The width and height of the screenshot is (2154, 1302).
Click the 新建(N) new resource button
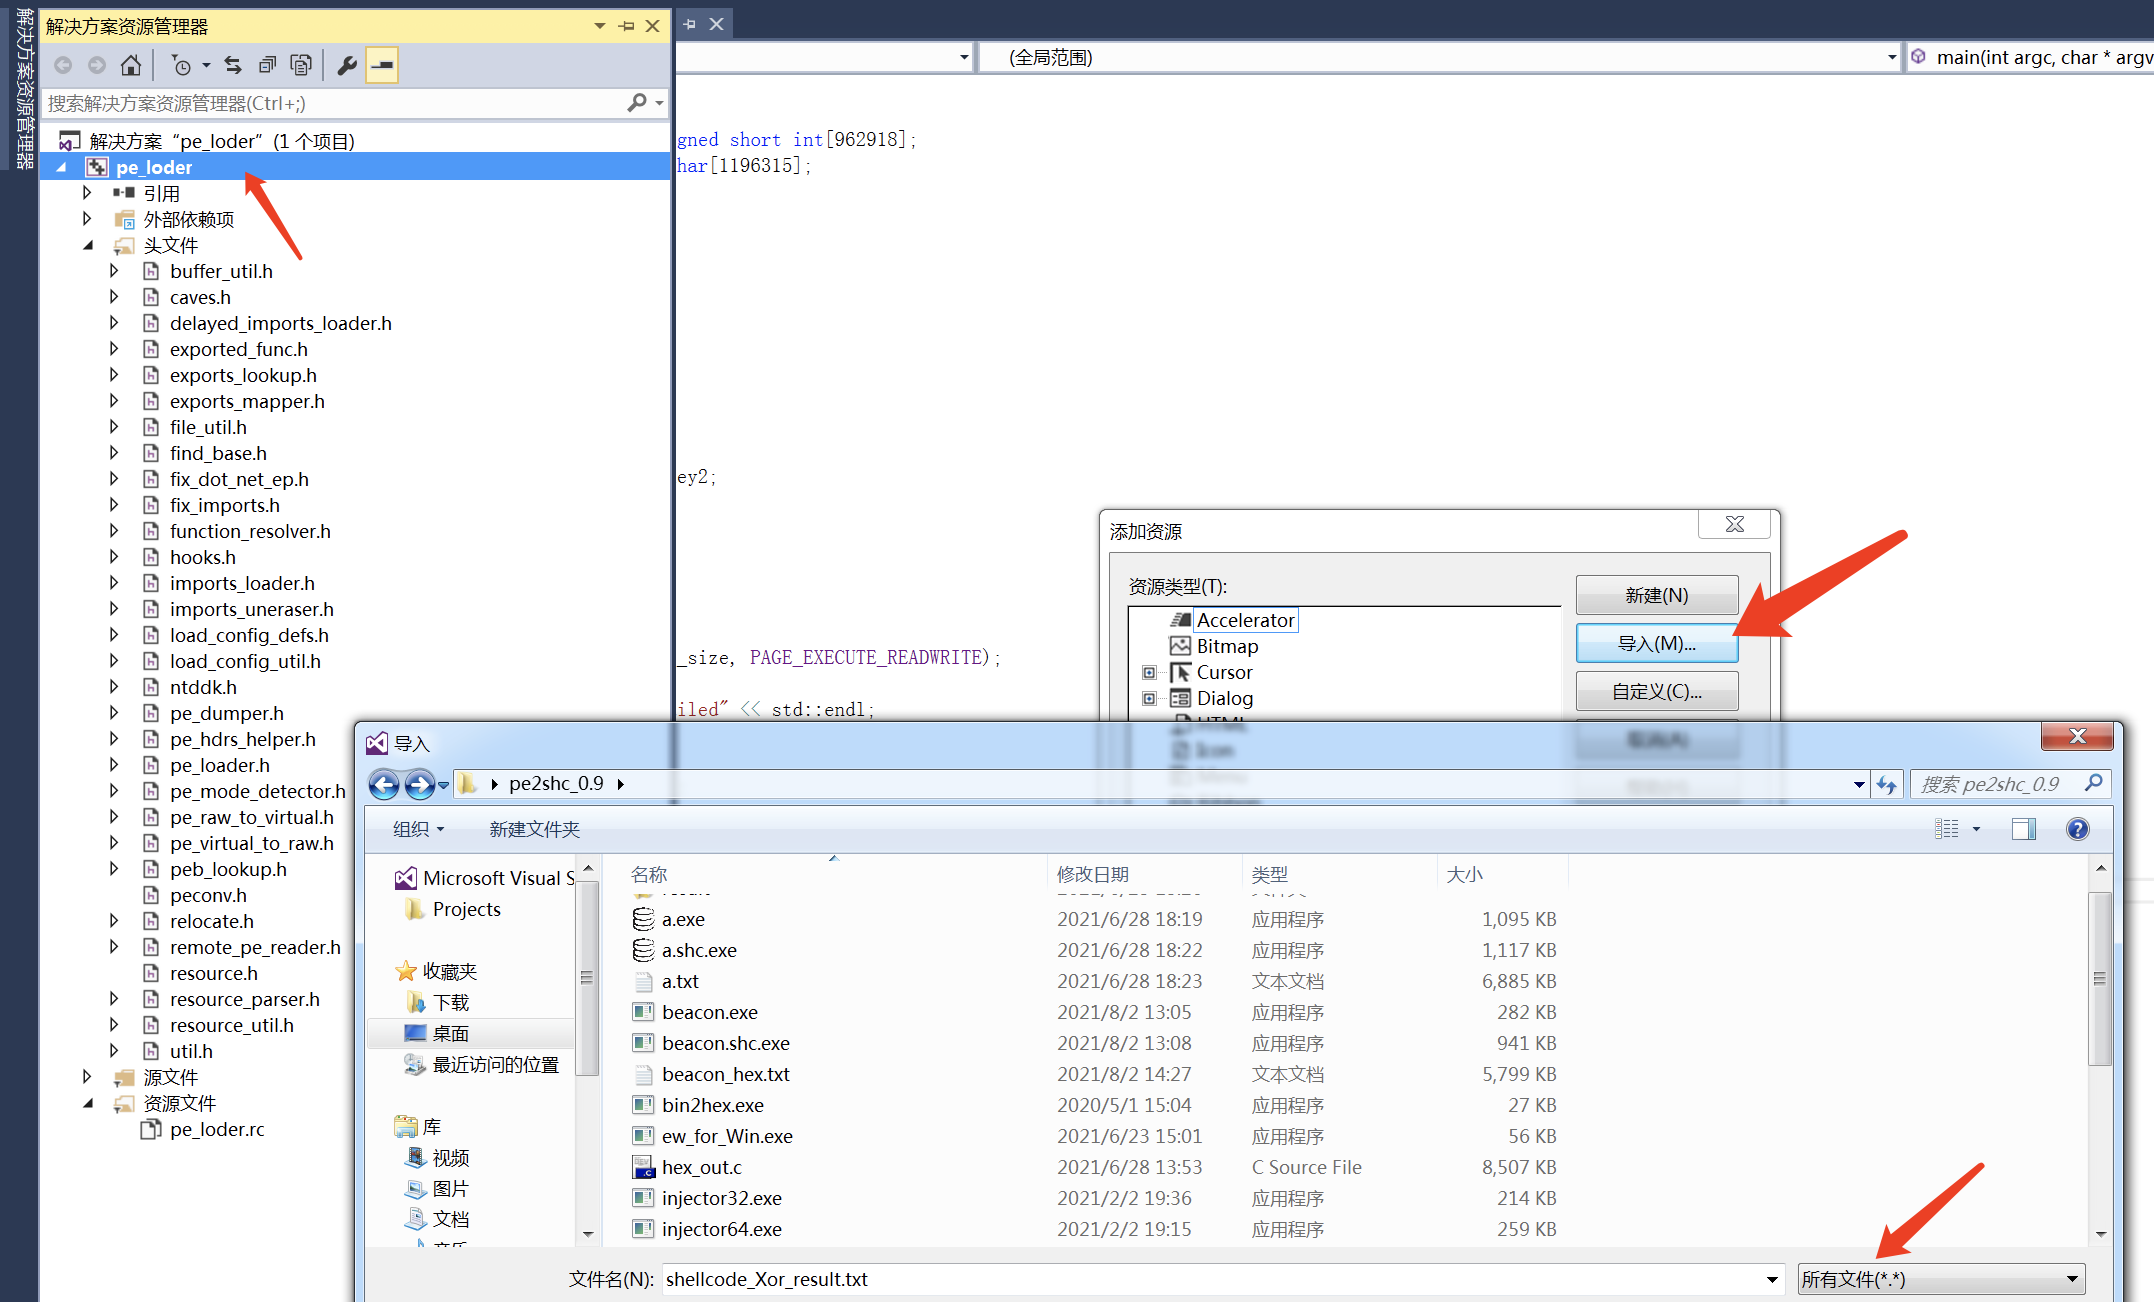tap(1656, 594)
